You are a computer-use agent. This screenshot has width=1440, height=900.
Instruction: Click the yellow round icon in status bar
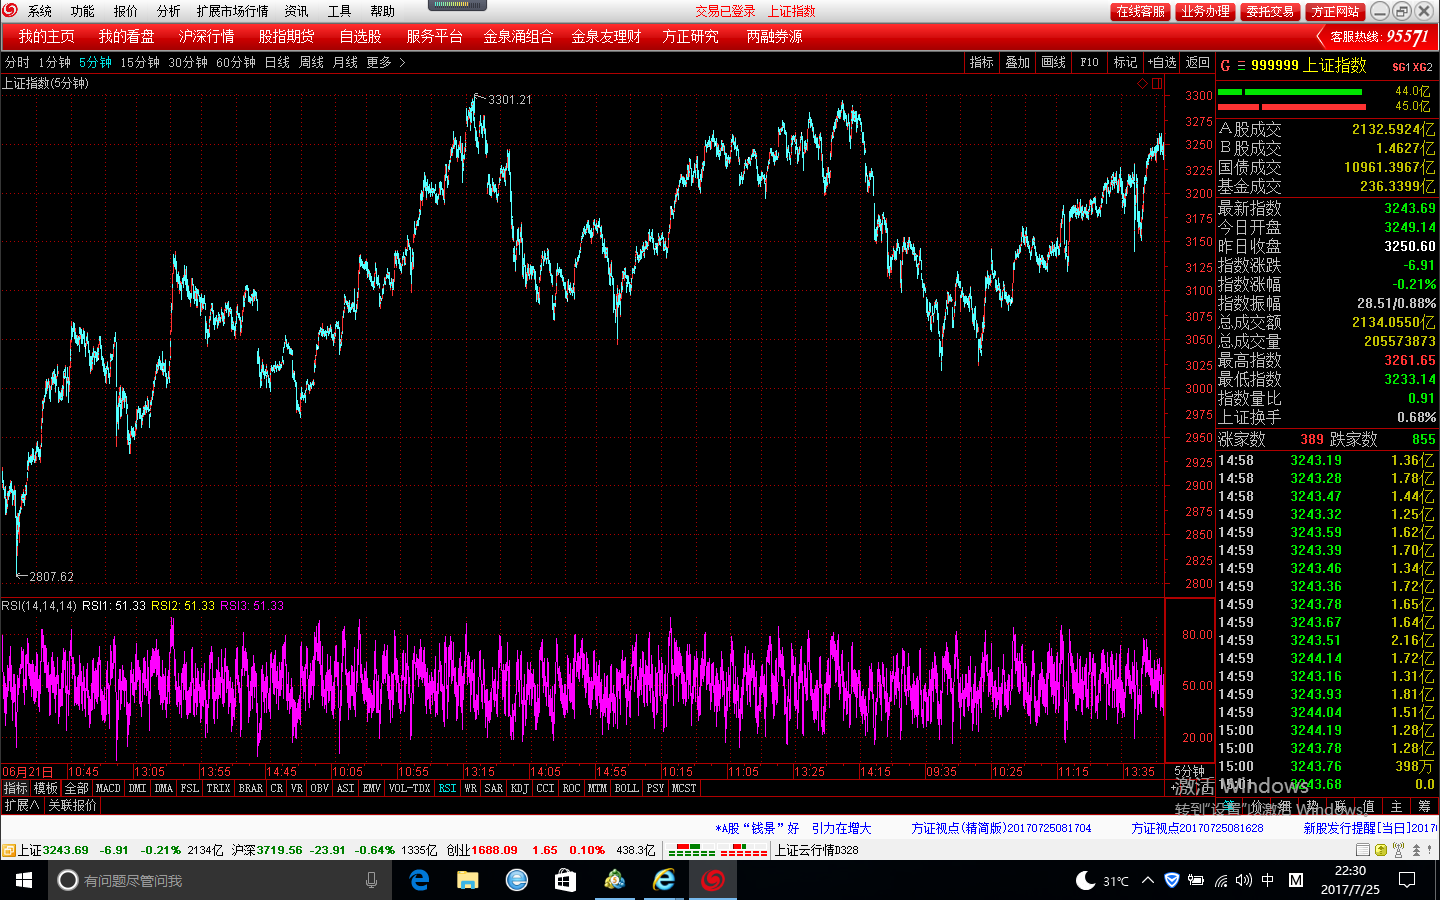pyautogui.click(x=1381, y=850)
